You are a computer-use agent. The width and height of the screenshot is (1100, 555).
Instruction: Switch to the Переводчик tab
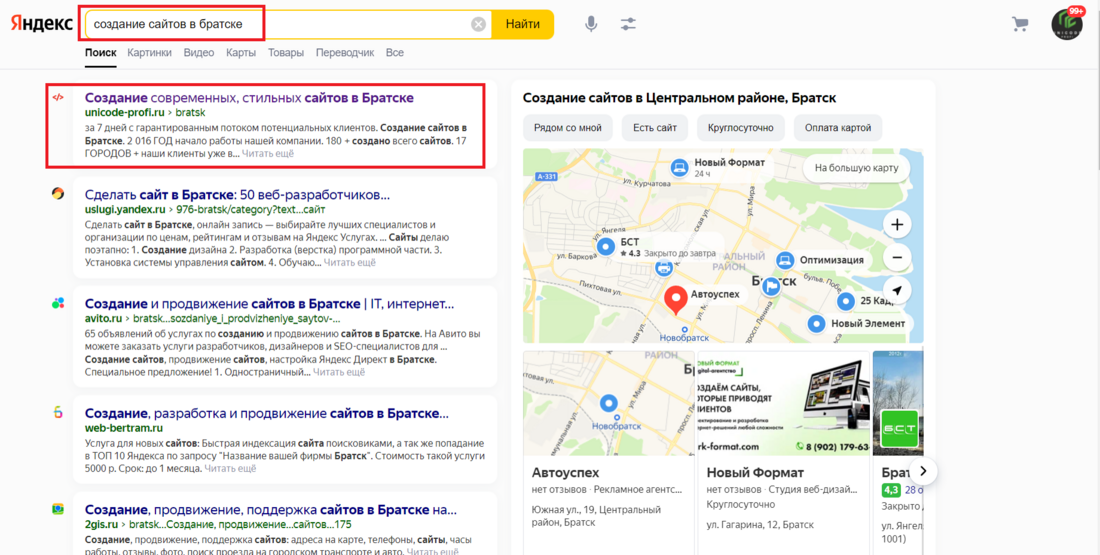(x=344, y=53)
